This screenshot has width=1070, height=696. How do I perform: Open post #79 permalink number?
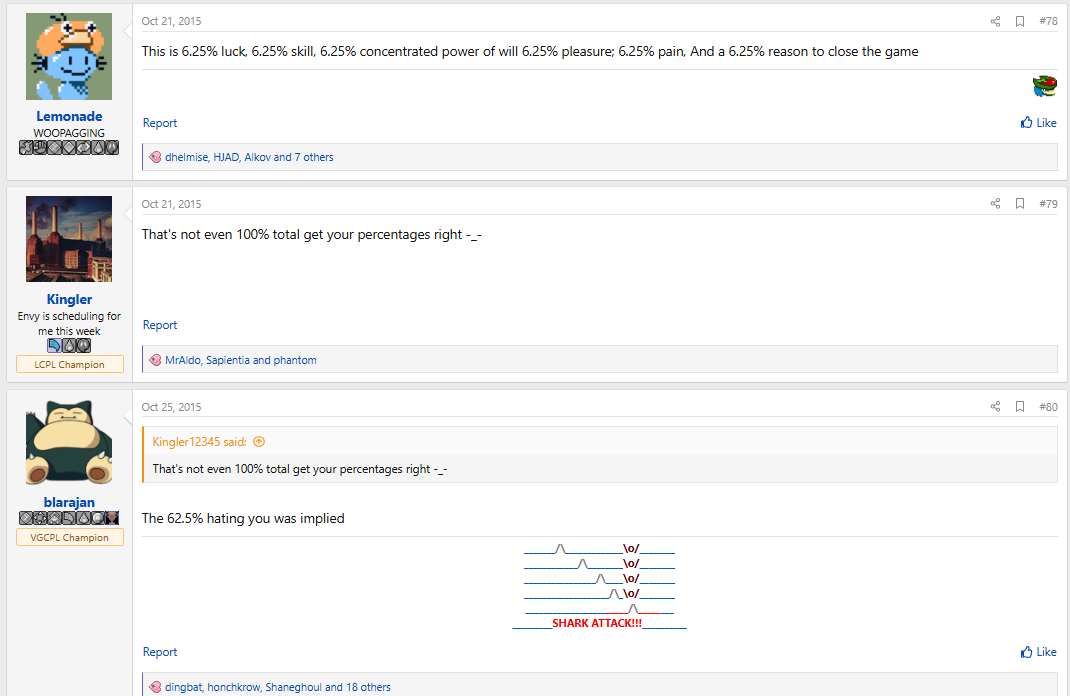point(1048,204)
